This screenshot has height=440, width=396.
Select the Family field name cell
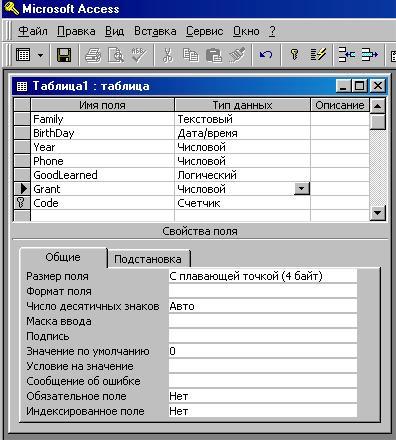(x=102, y=119)
